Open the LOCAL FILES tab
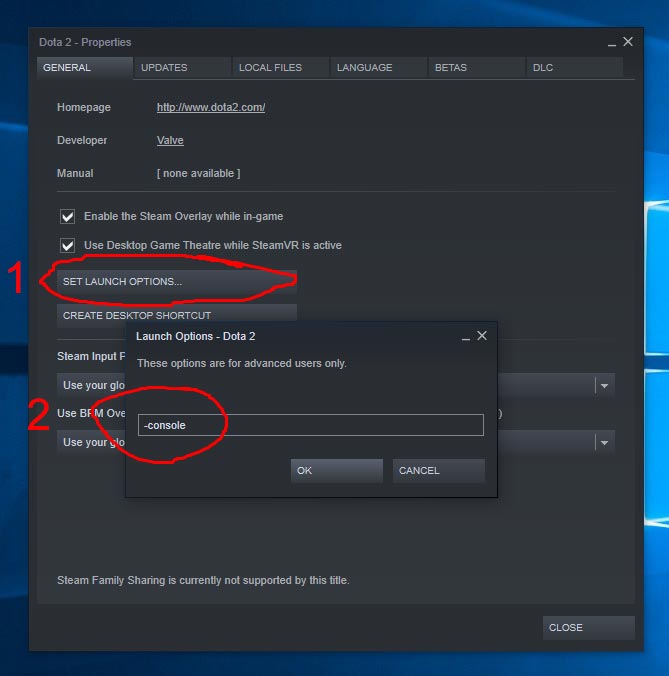 [x=280, y=68]
